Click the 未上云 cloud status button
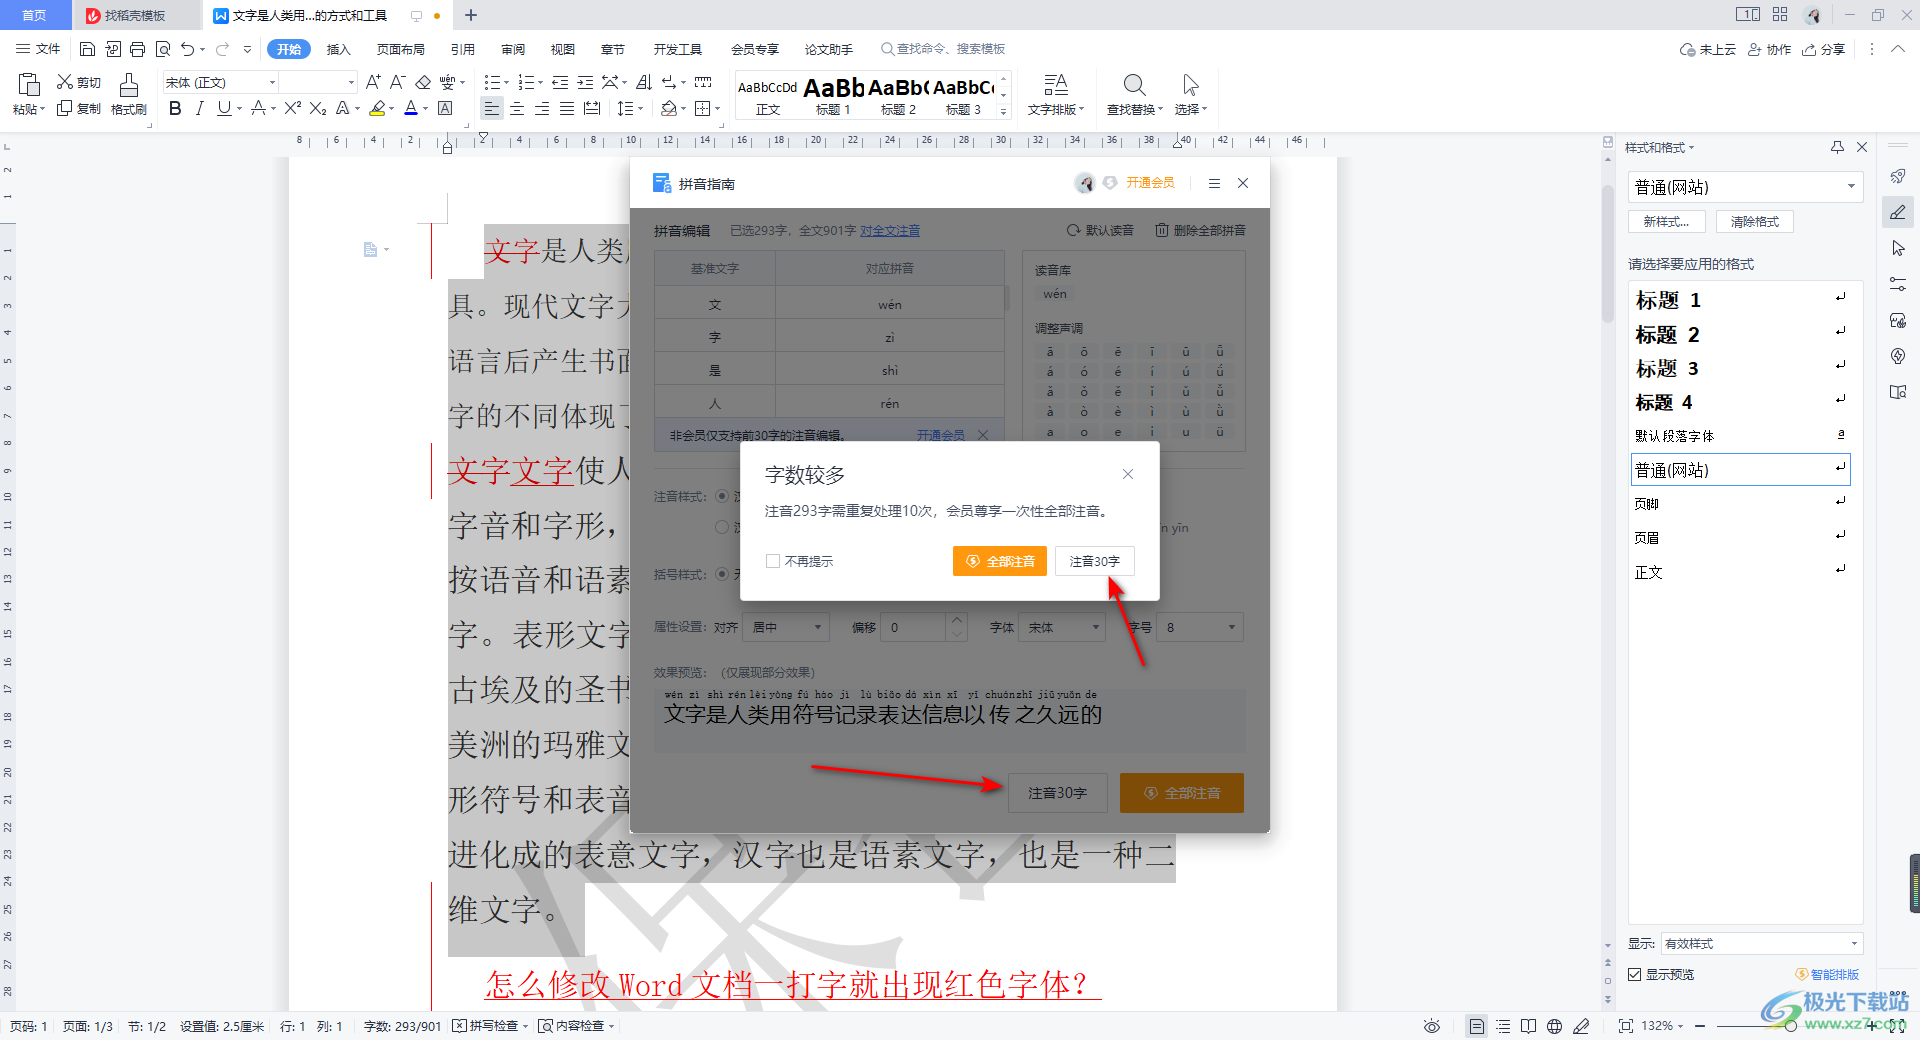1920x1040 pixels. coord(1708,49)
